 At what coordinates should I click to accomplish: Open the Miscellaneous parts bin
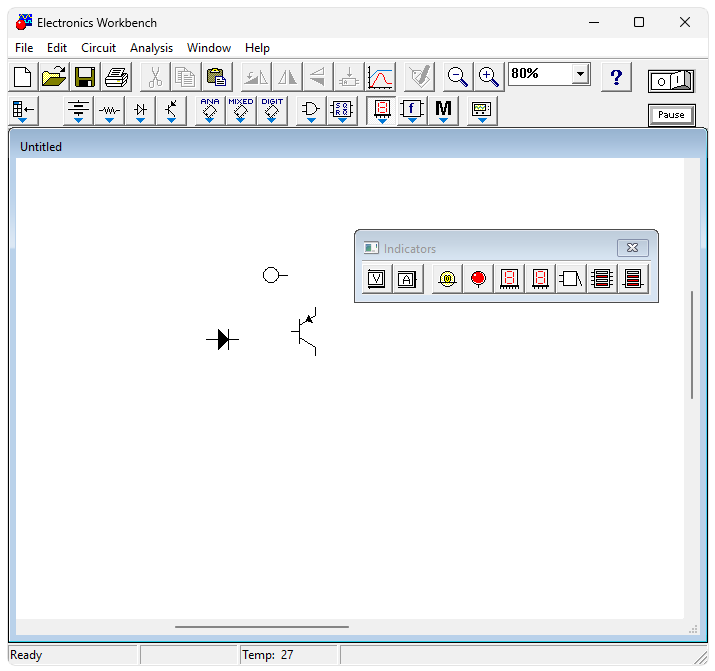coord(443,110)
